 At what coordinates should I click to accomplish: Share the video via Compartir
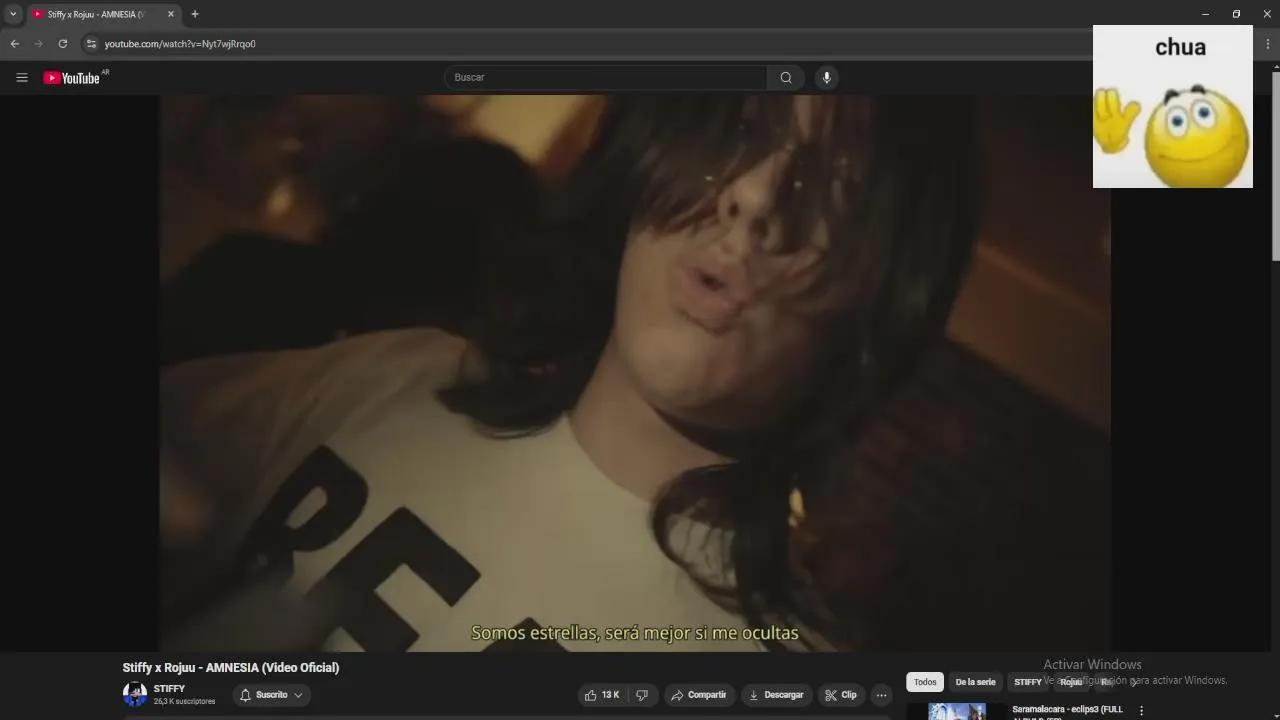click(x=699, y=695)
